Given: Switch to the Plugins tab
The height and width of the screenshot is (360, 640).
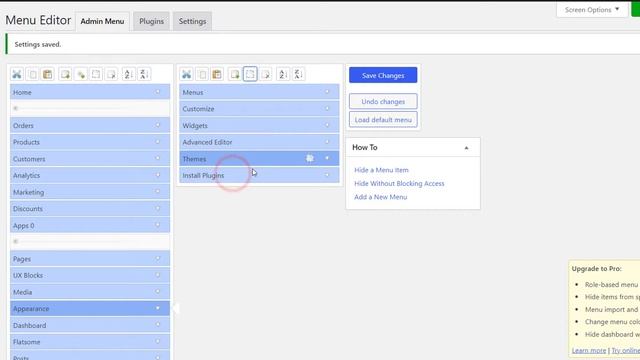Looking at the screenshot, I should pyautogui.click(x=151, y=21).
